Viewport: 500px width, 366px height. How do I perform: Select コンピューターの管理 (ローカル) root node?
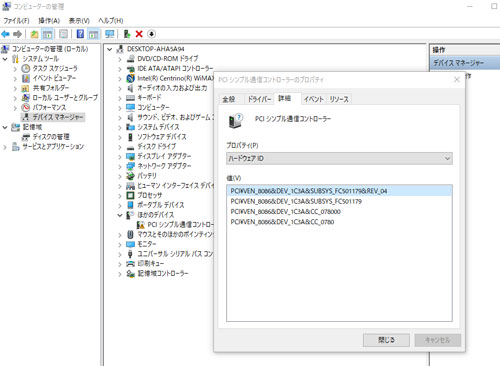(x=50, y=49)
